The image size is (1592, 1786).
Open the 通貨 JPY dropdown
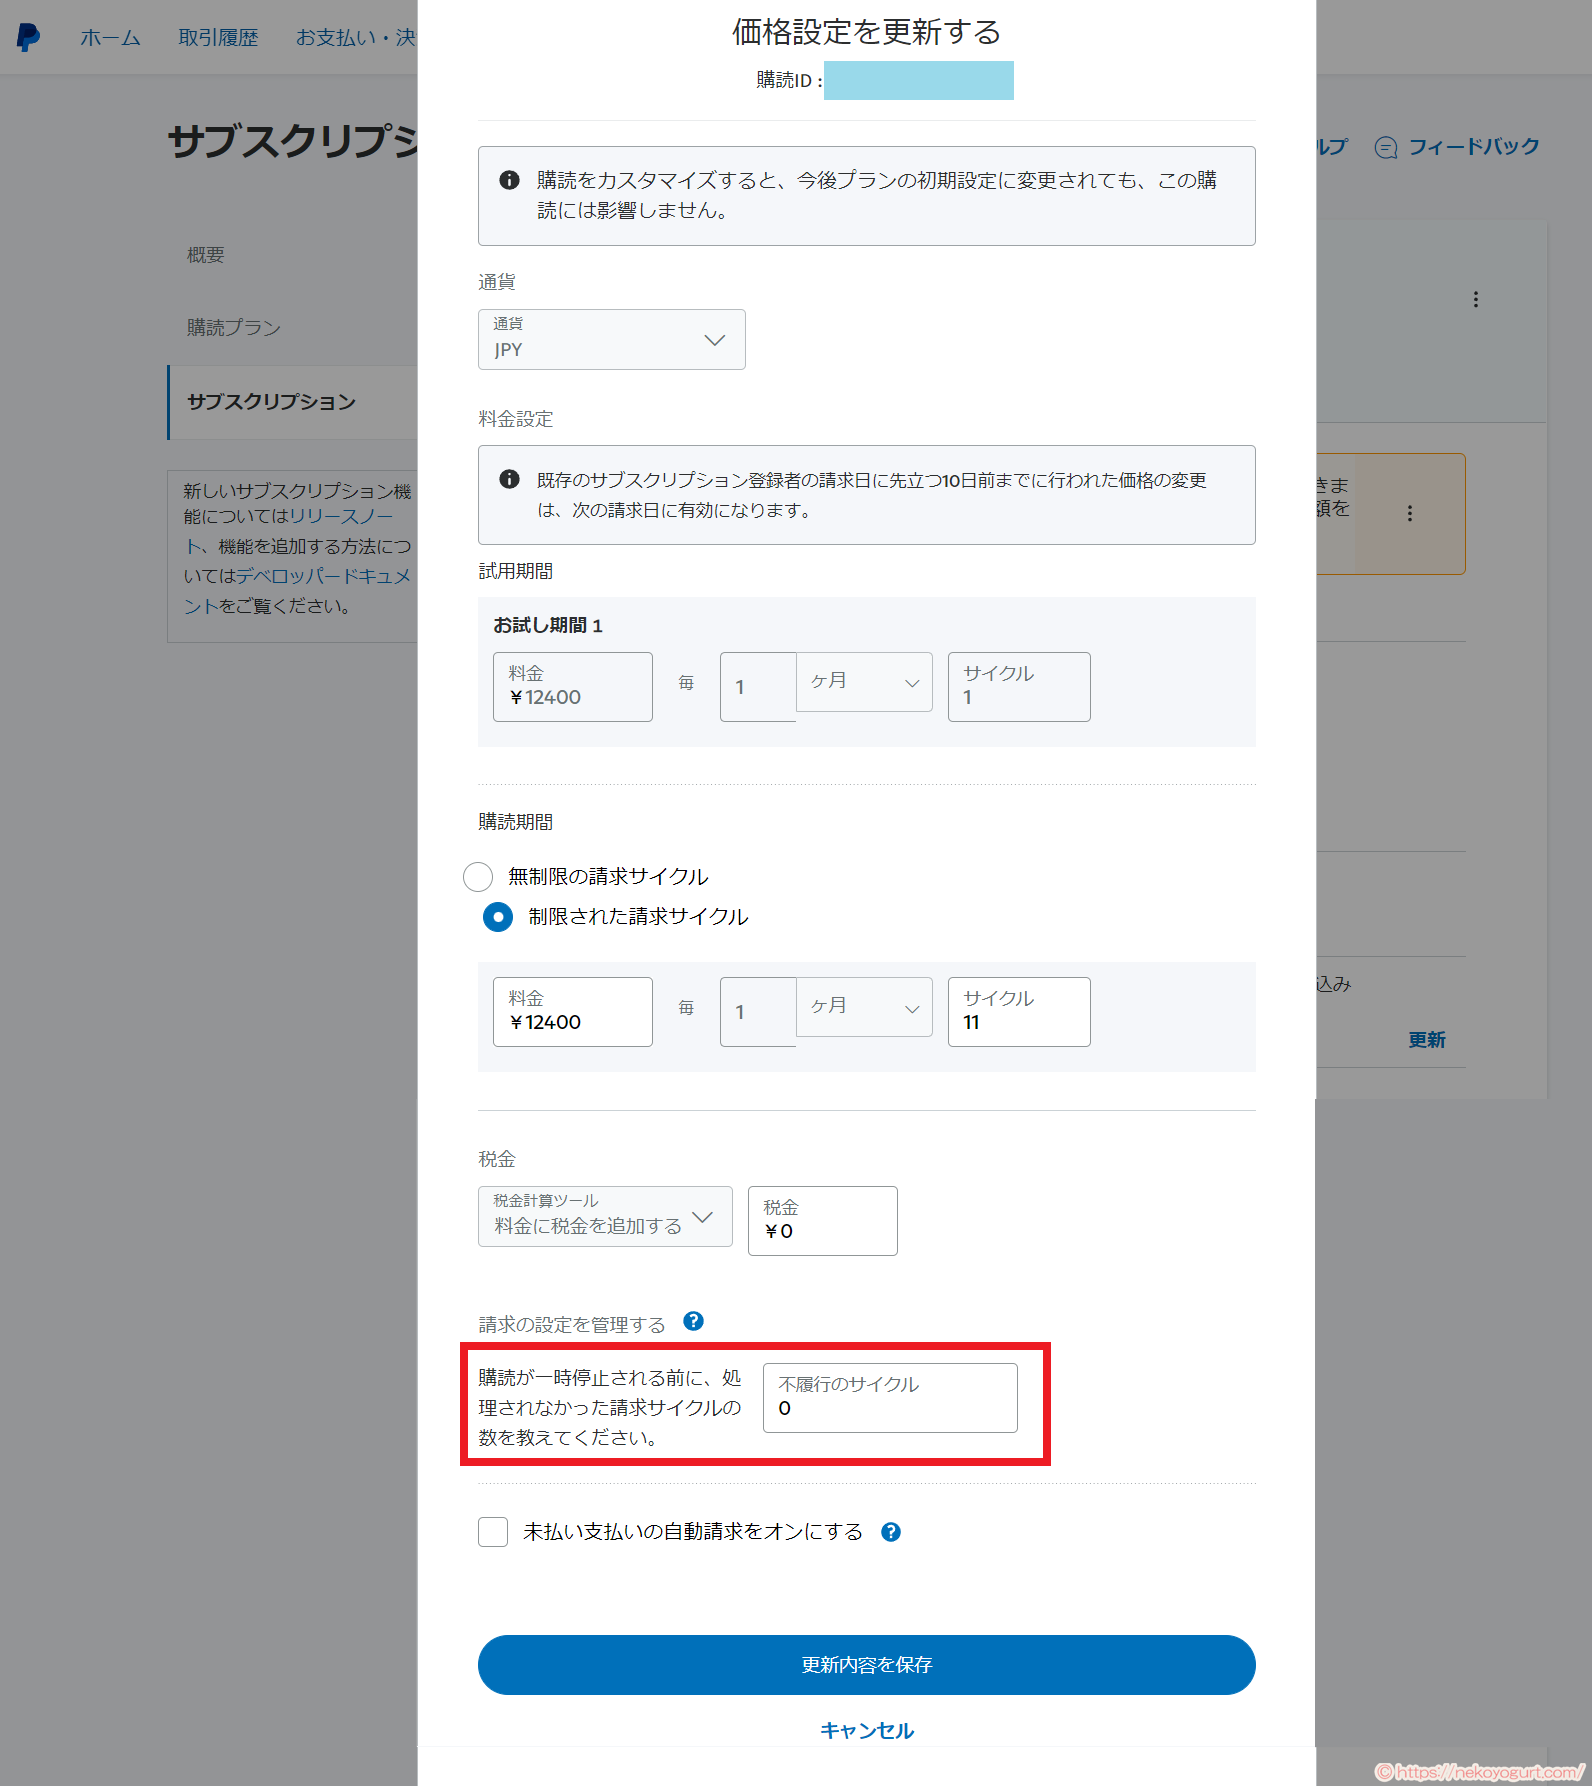point(611,340)
